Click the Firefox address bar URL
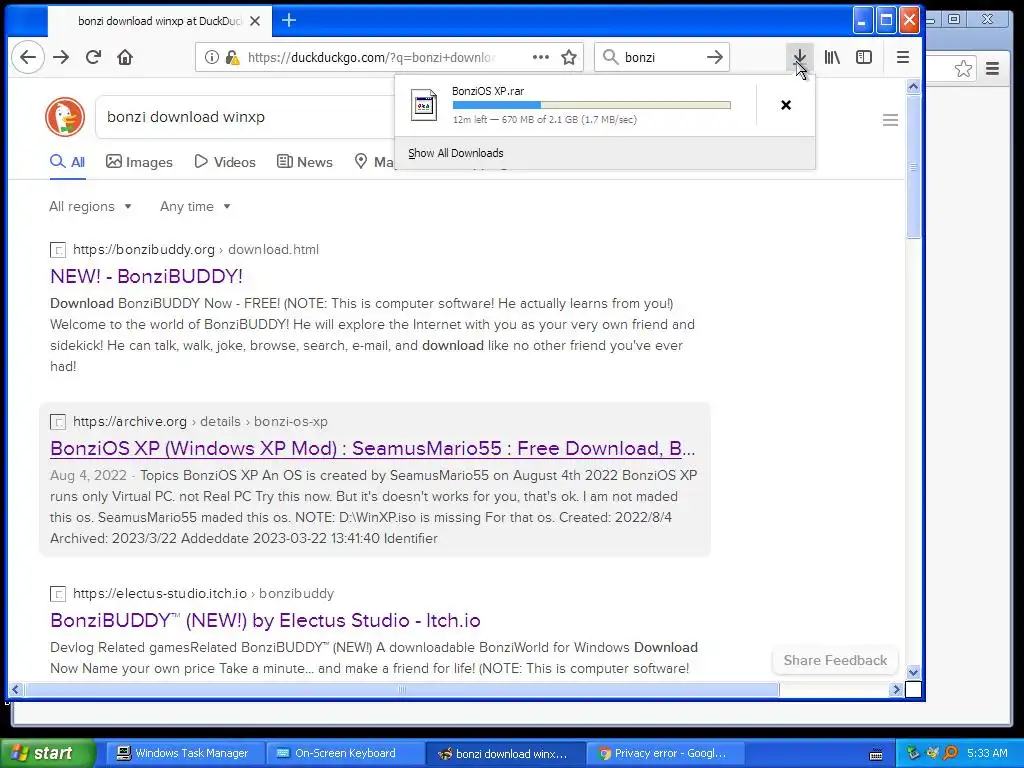 (x=371, y=57)
